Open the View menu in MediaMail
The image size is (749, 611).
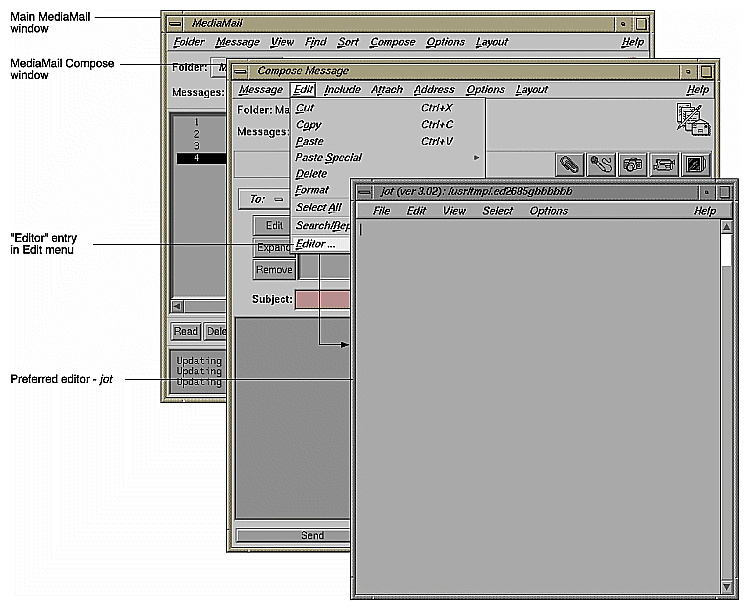pyautogui.click(x=282, y=42)
